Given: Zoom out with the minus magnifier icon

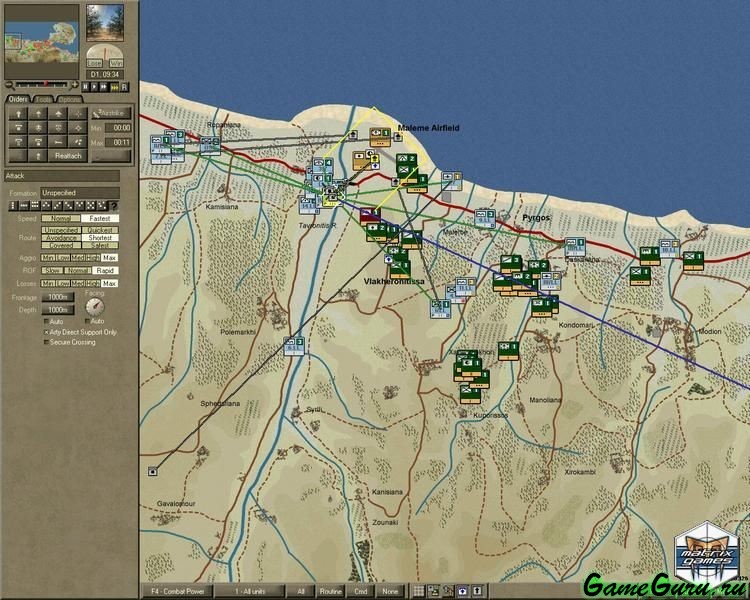Looking at the screenshot, I should 9,86.
